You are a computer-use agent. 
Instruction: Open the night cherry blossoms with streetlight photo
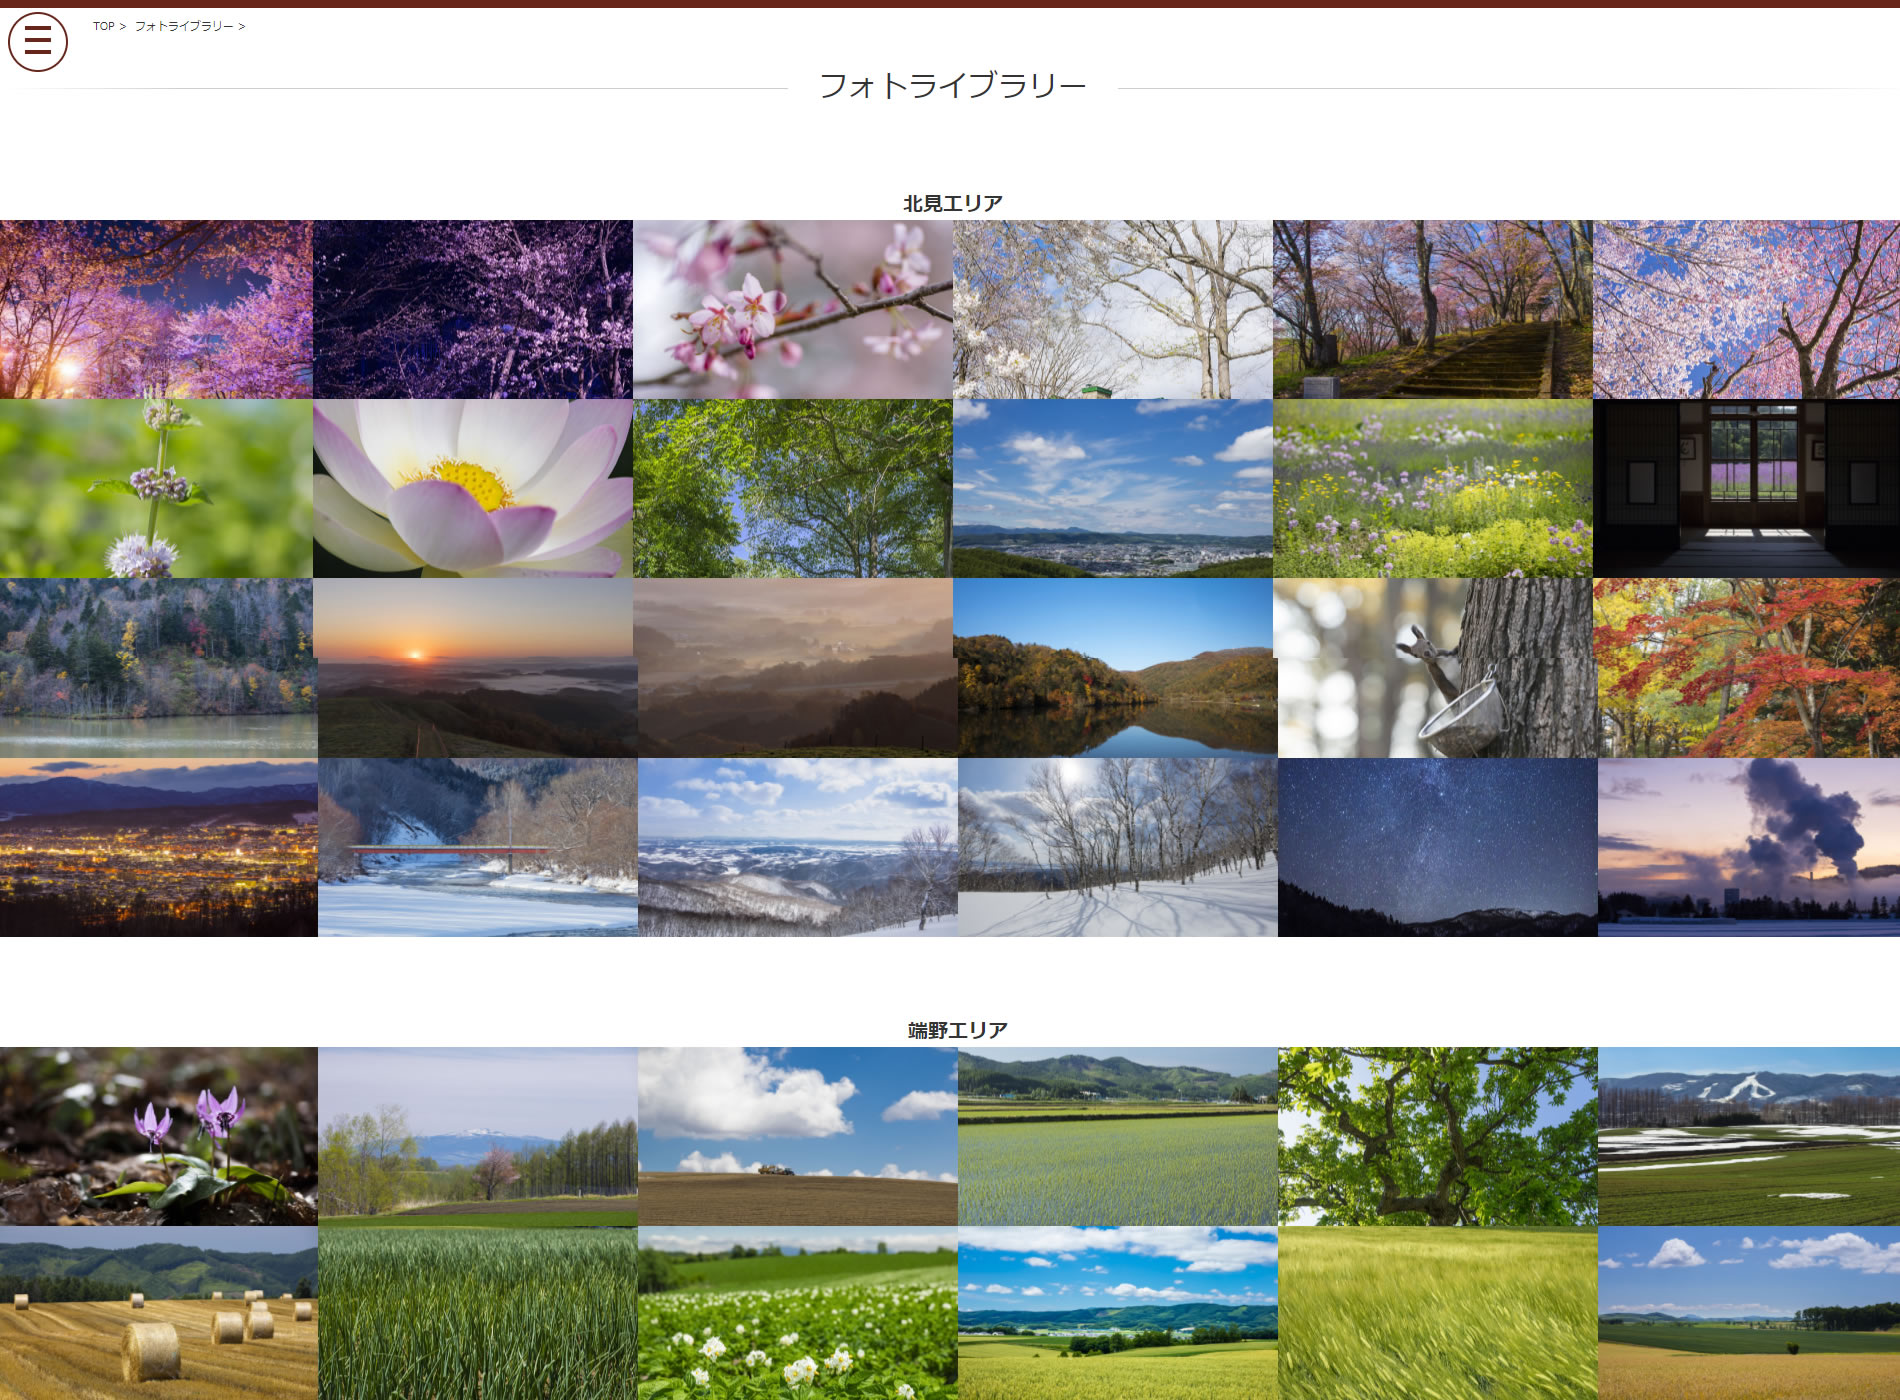[x=156, y=309]
